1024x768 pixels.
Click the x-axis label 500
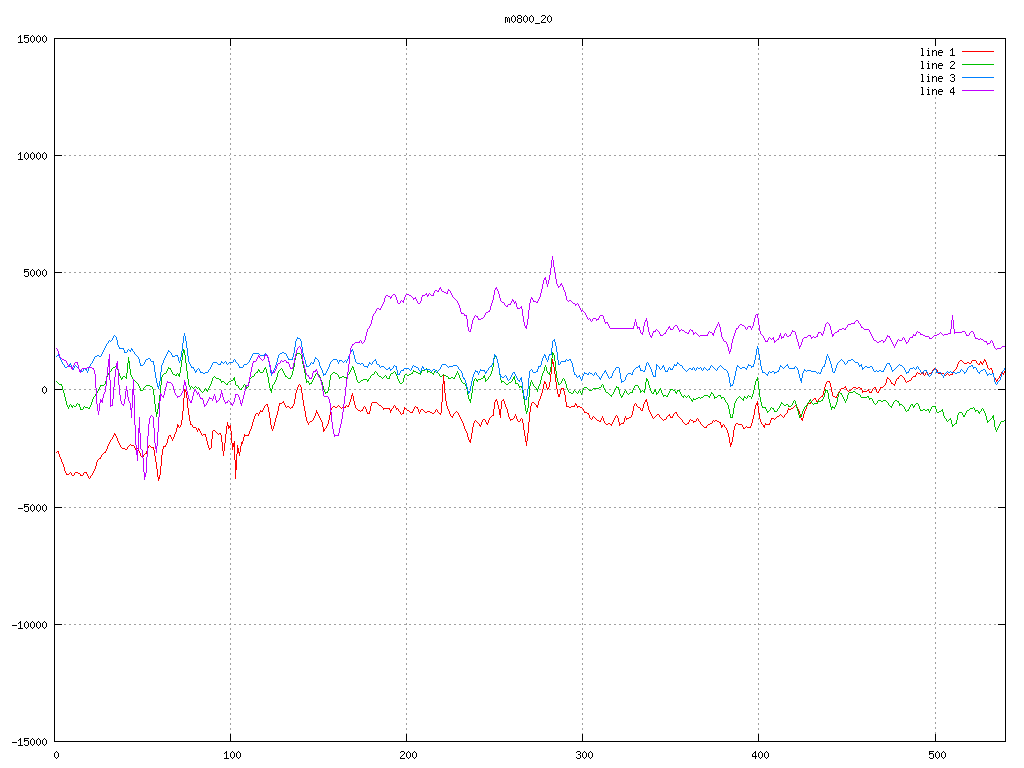(x=936, y=756)
